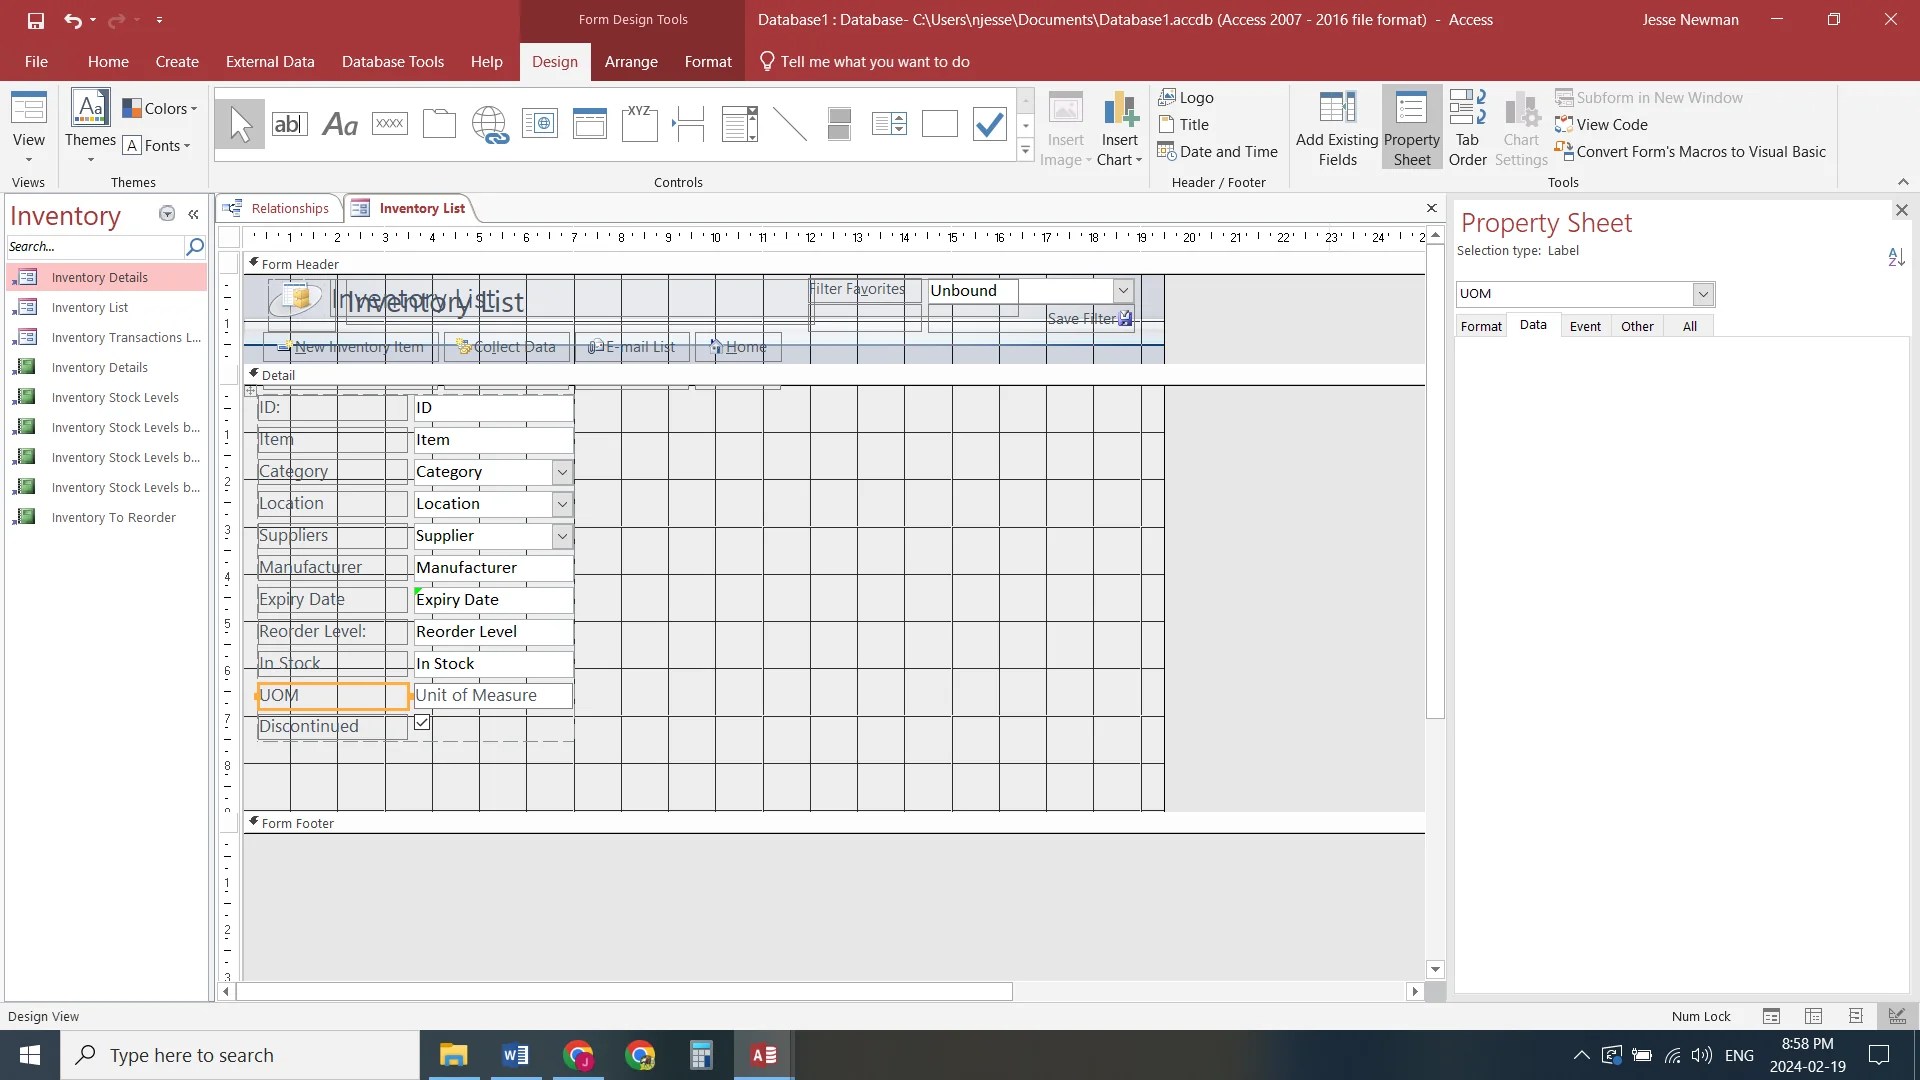Click the Select pointer tool

tap(240, 124)
